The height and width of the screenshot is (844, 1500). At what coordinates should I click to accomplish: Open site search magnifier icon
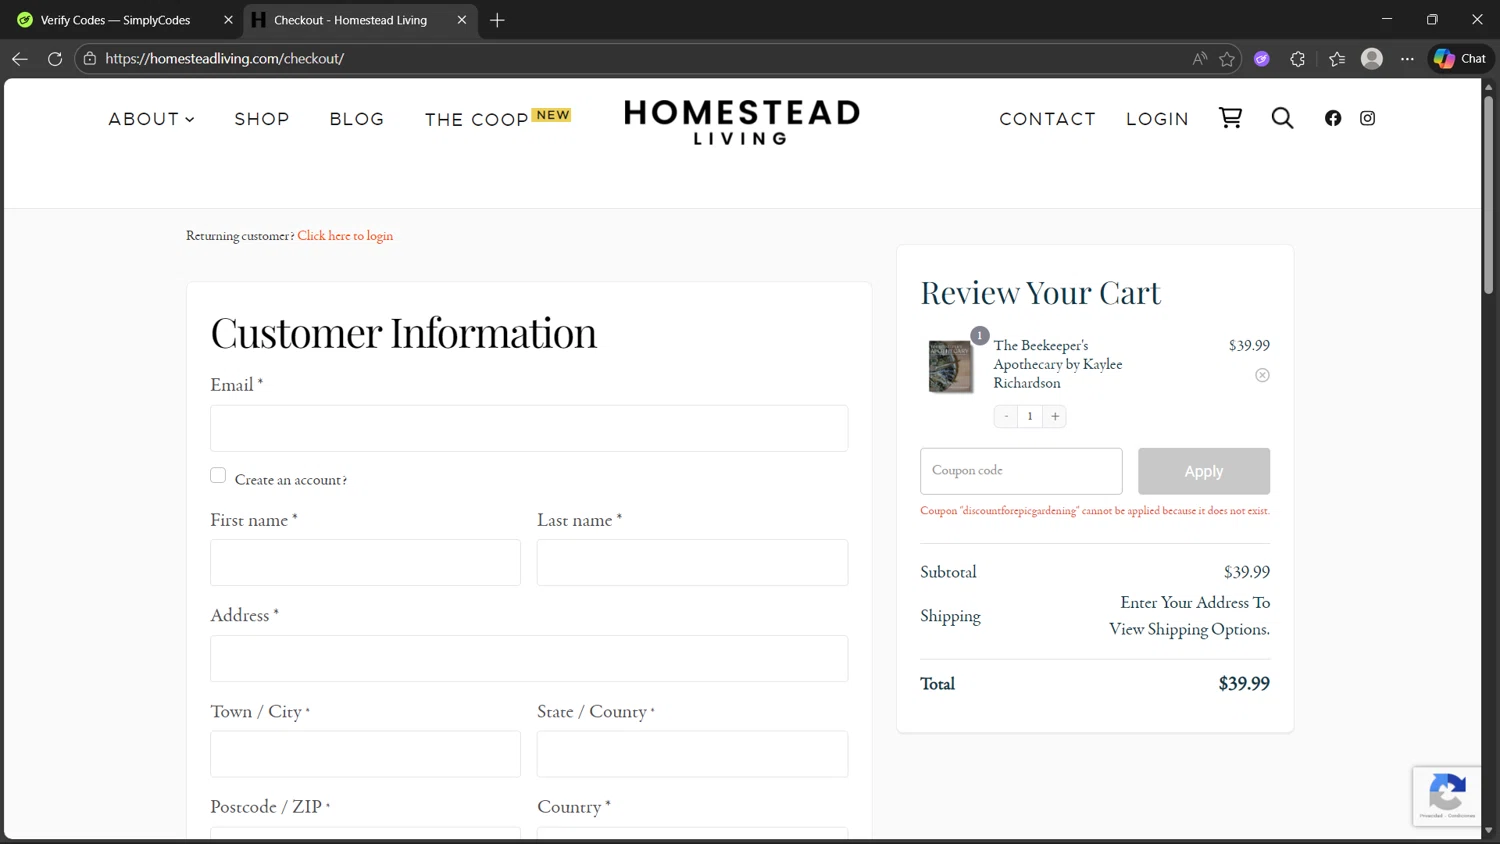[x=1282, y=118]
